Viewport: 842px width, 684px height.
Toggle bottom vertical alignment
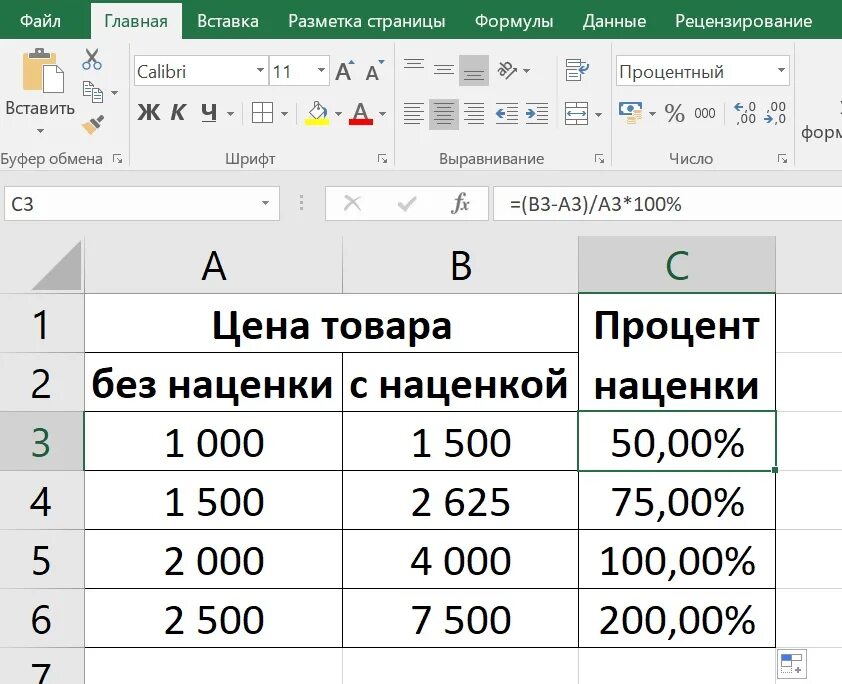tap(474, 70)
